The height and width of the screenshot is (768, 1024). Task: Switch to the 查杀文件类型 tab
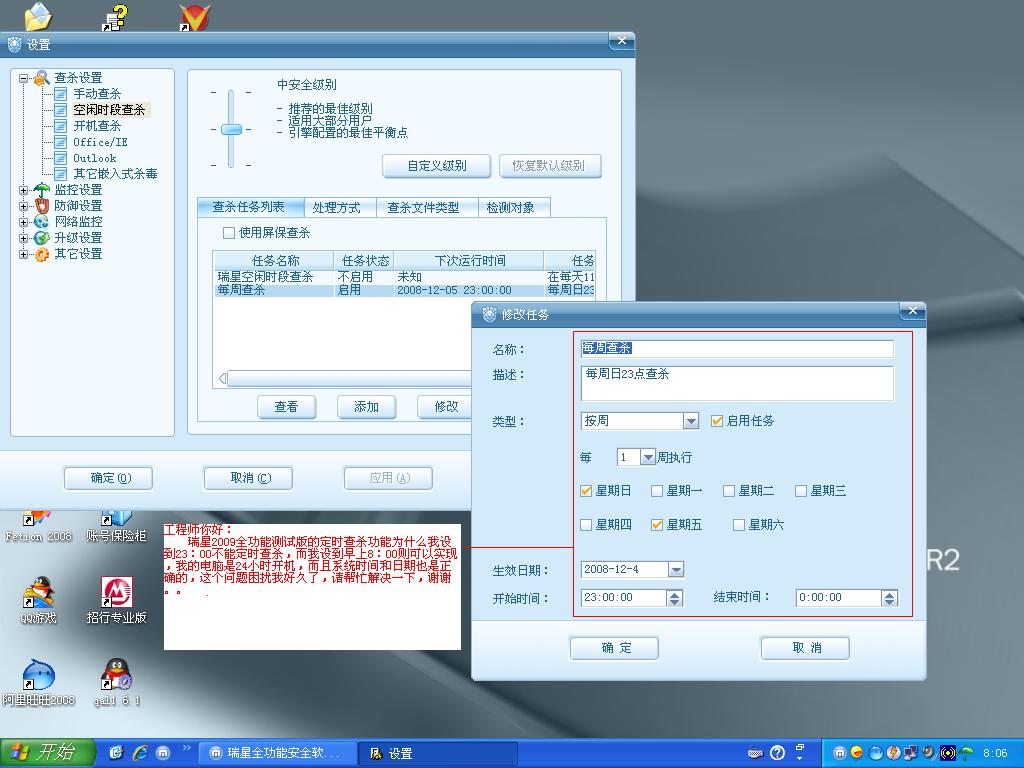pos(423,207)
